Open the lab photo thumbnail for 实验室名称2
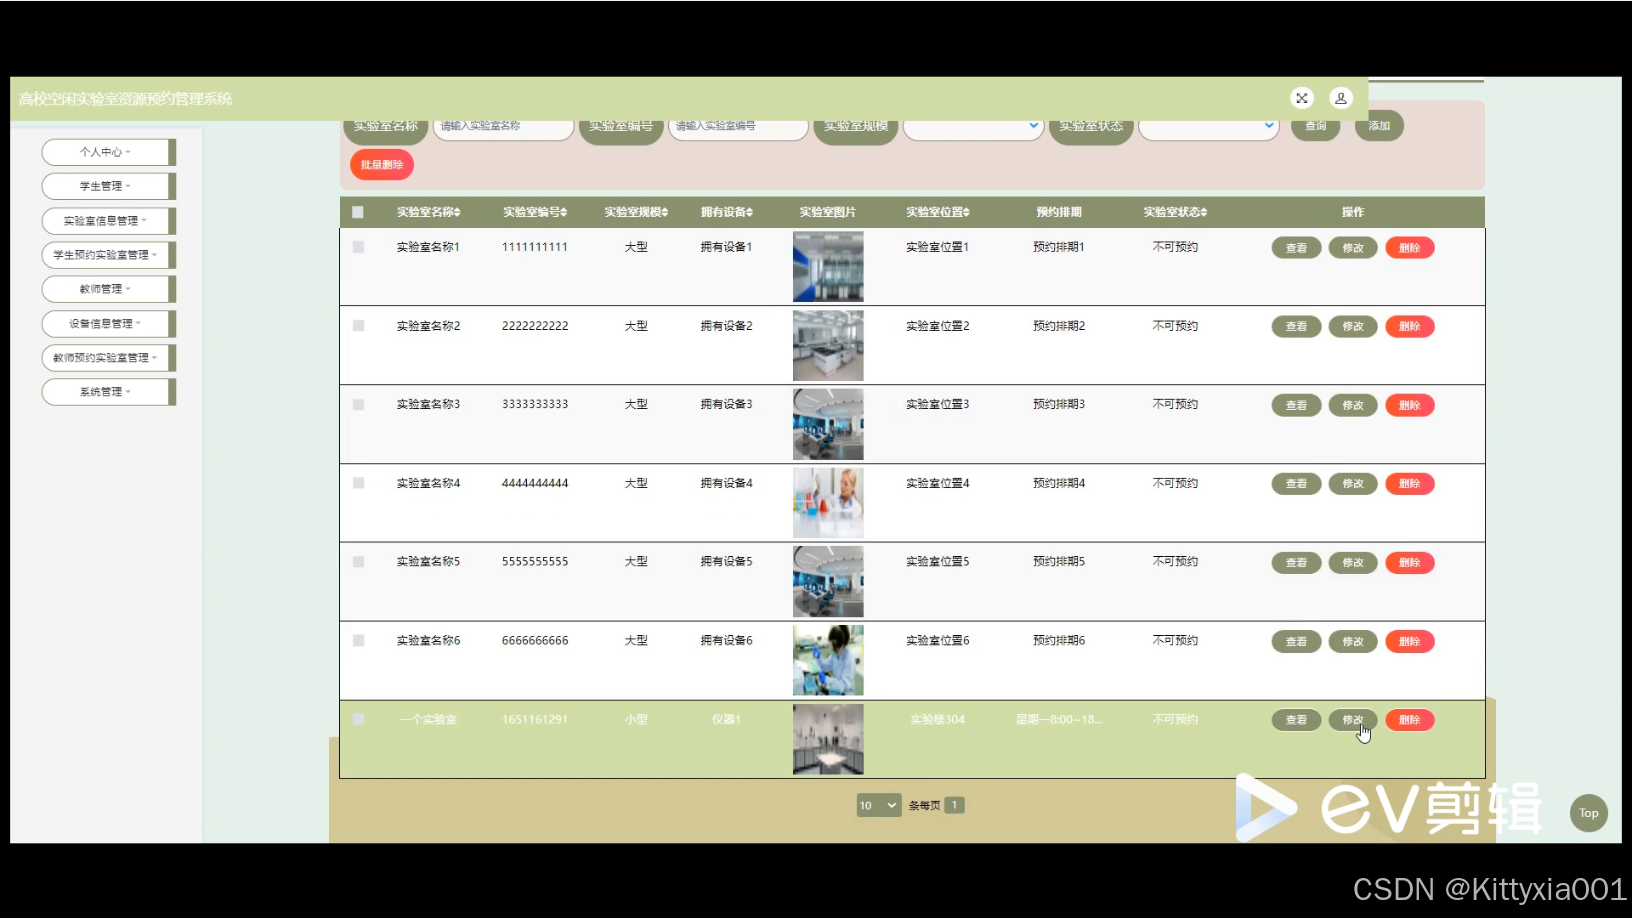1632x918 pixels. [x=828, y=345]
